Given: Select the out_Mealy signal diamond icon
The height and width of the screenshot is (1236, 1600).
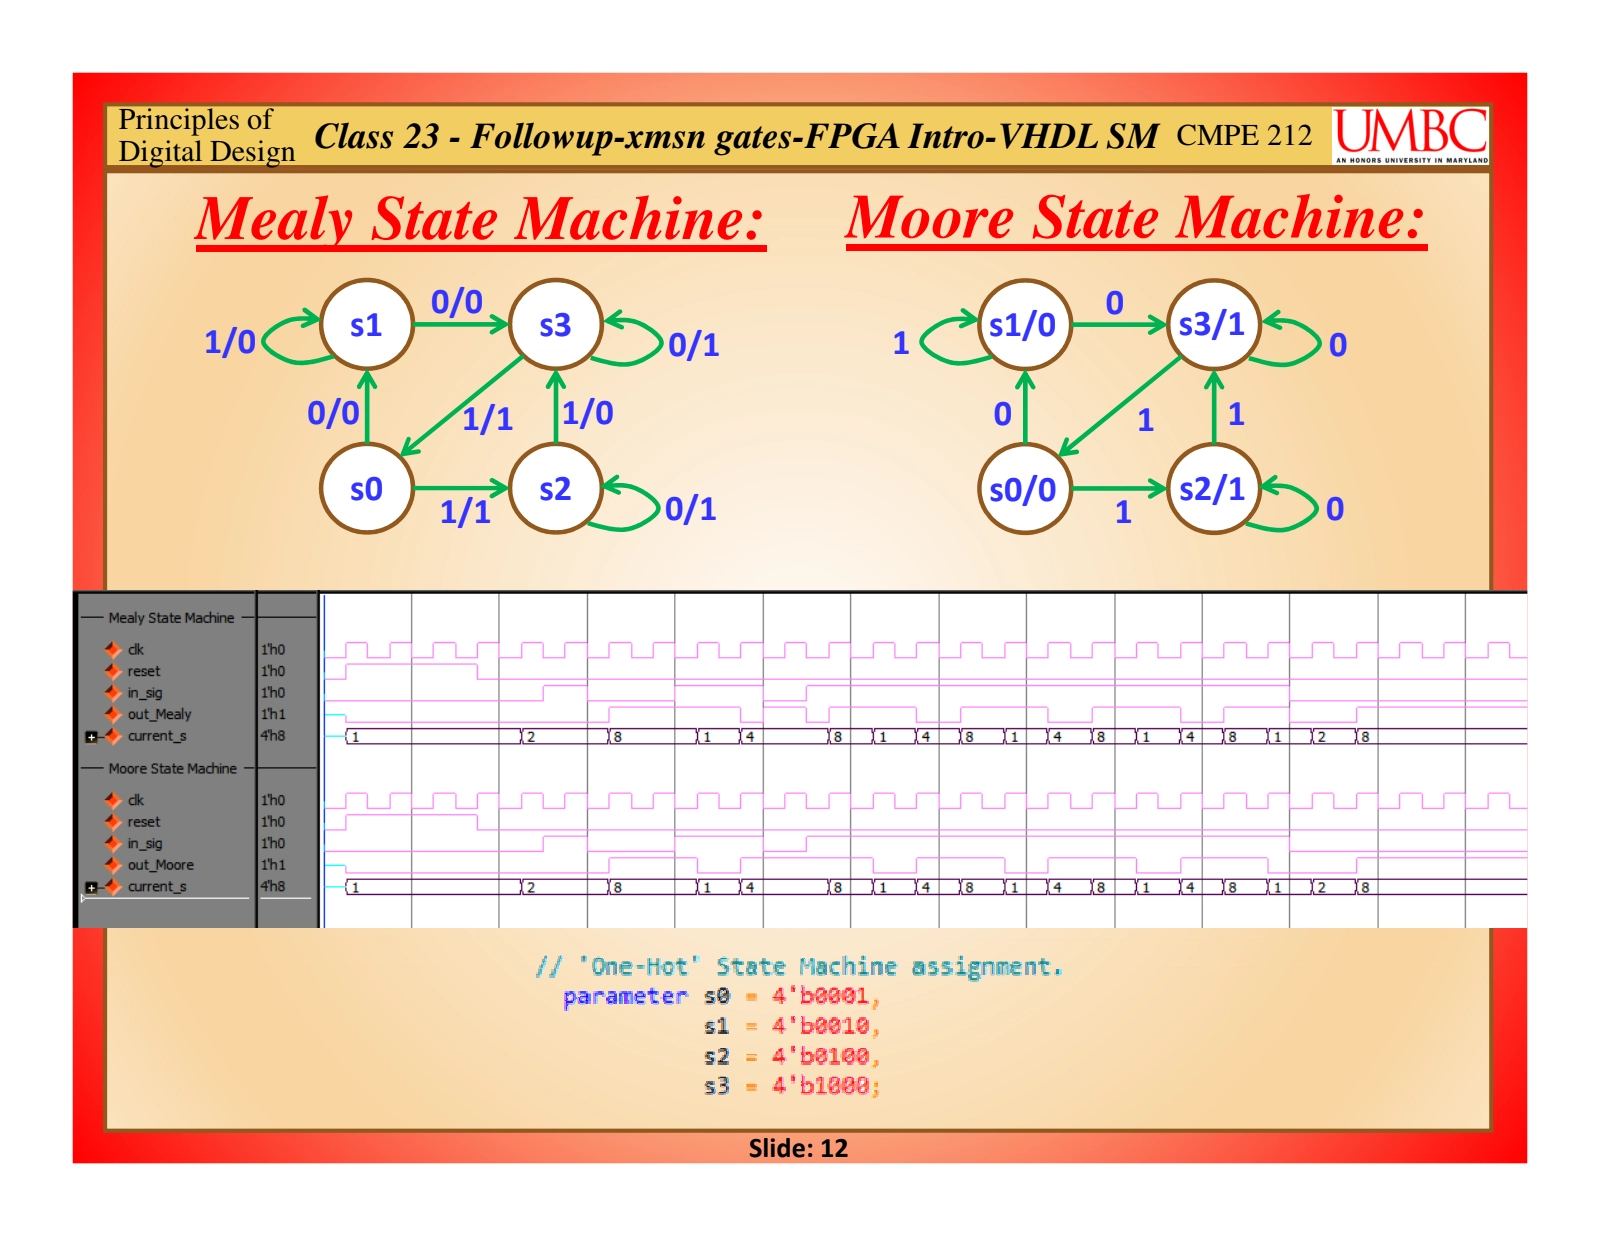Looking at the screenshot, I should click(113, 714).
